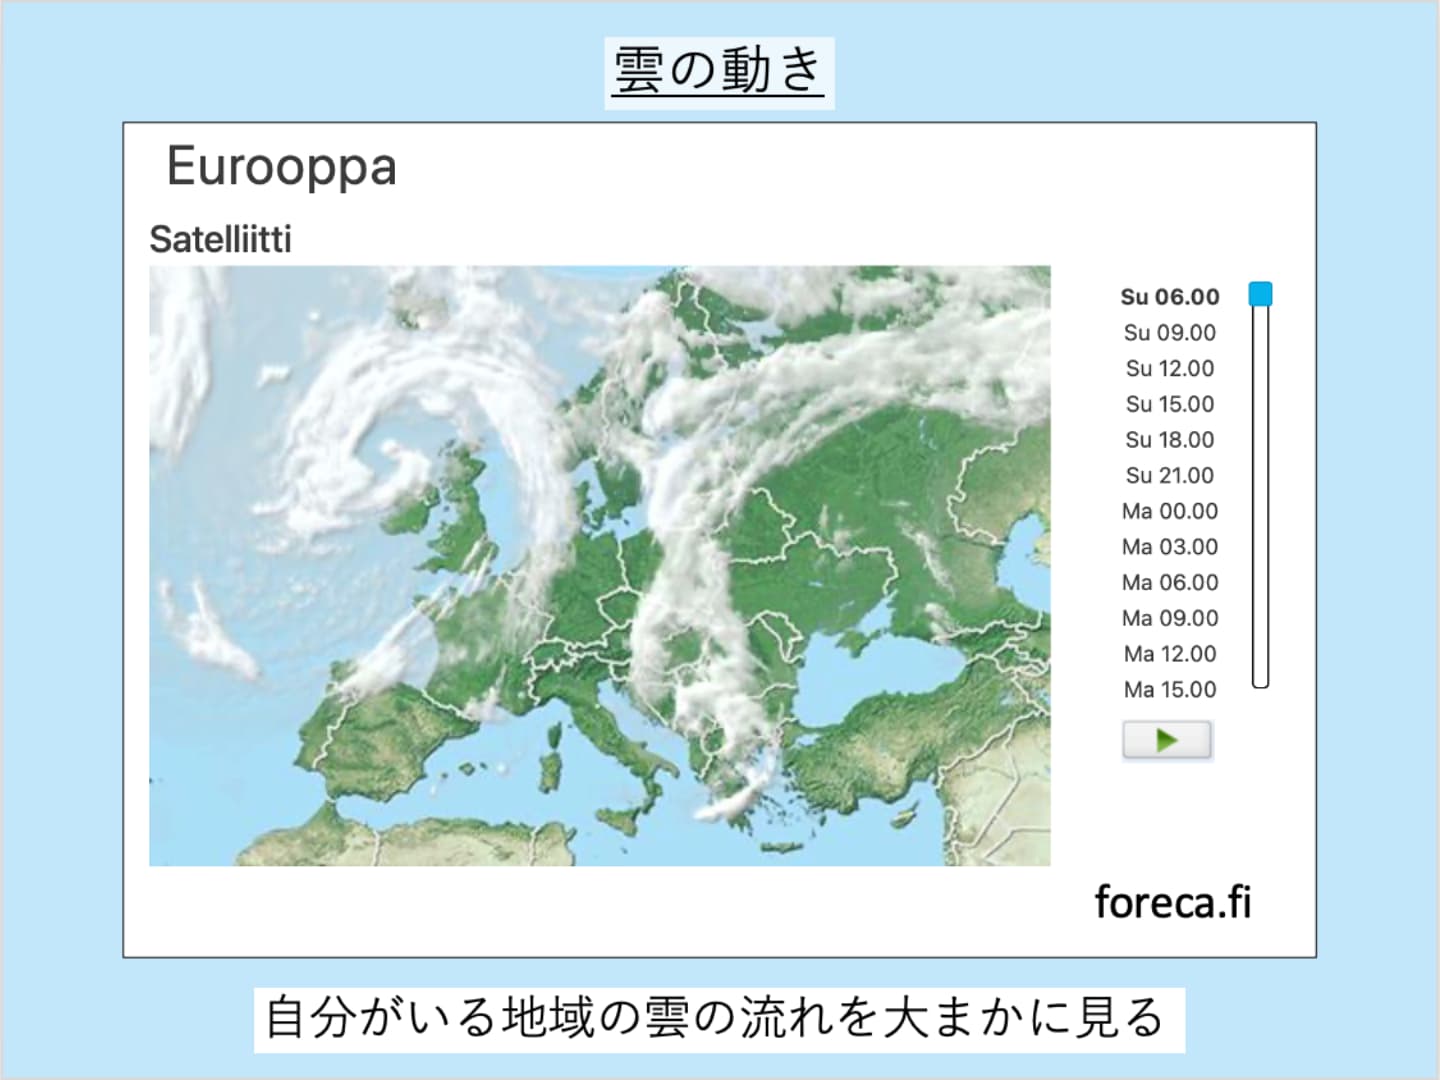The width and height of the screenshot is (1440, 1080).
Task: Choose the Su 15.00 time entry
Action: pyautogui.click(x=1169, y=404)
